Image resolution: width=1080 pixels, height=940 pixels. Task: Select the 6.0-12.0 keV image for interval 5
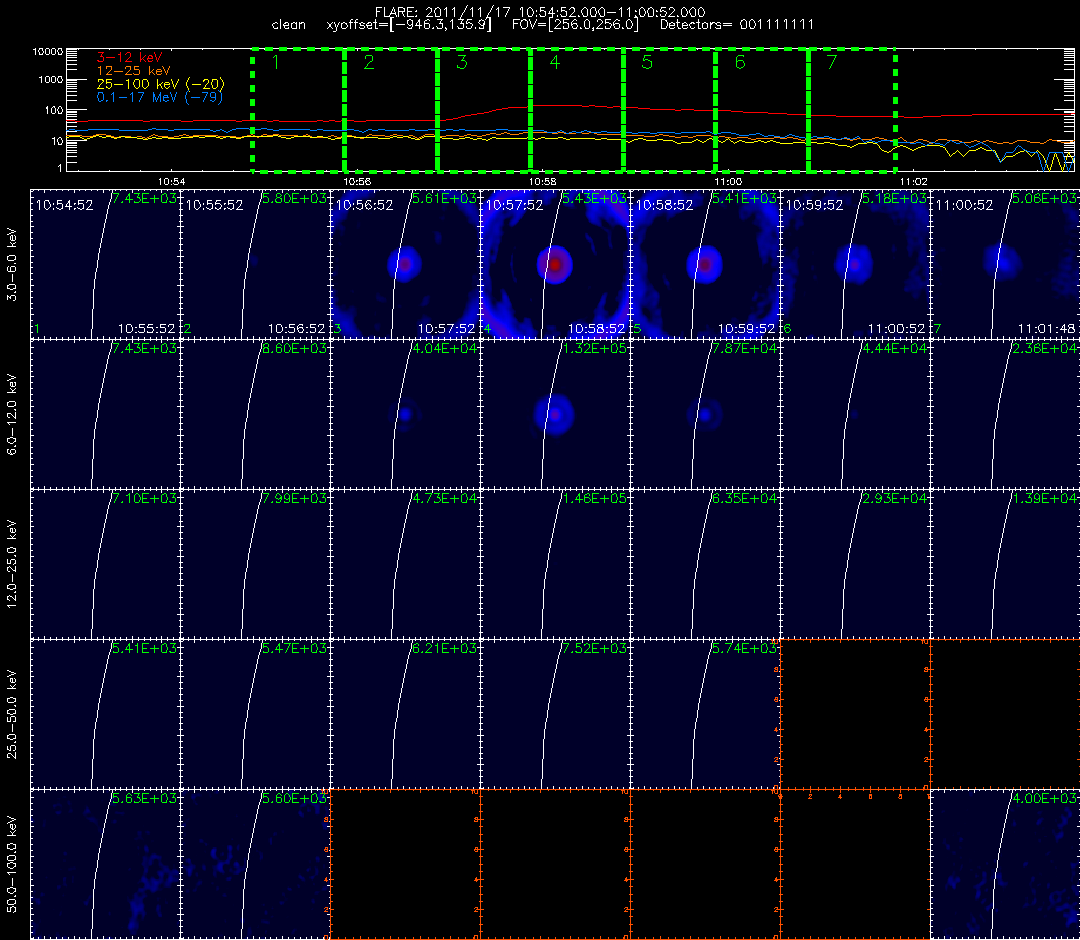(705, 414)
